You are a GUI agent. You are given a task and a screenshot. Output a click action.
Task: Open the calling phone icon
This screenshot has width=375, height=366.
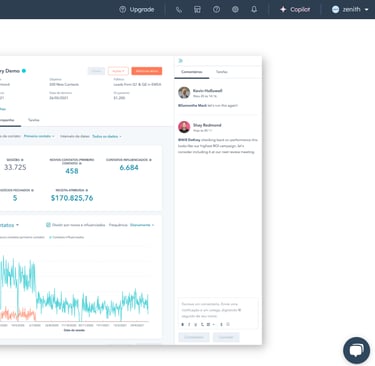(179, 9)
